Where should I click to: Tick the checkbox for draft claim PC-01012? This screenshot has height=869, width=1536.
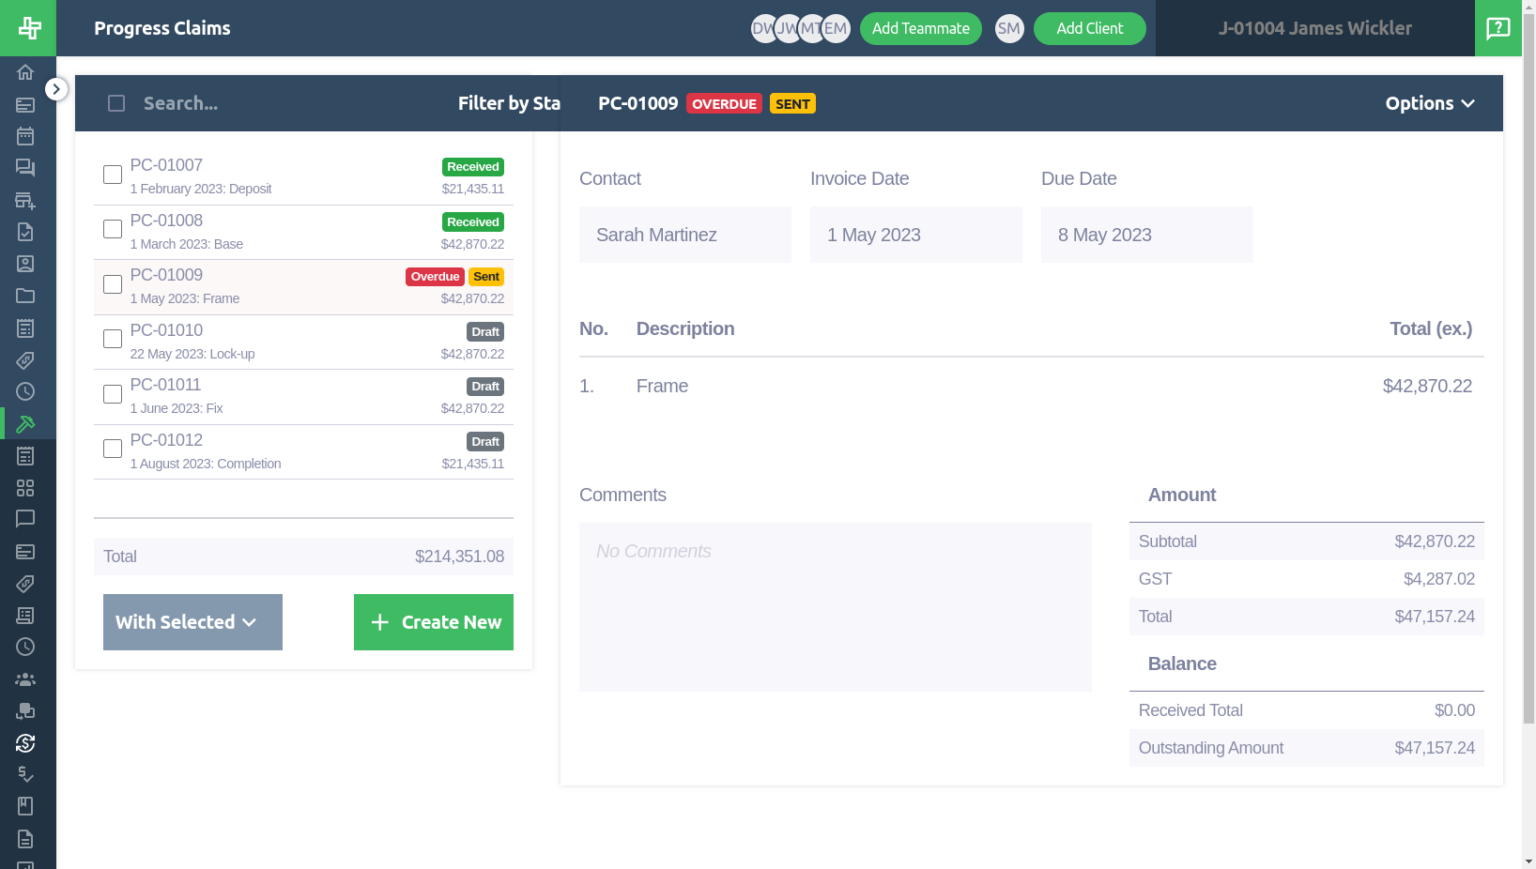pyautogui.click(x=112, y=448)
